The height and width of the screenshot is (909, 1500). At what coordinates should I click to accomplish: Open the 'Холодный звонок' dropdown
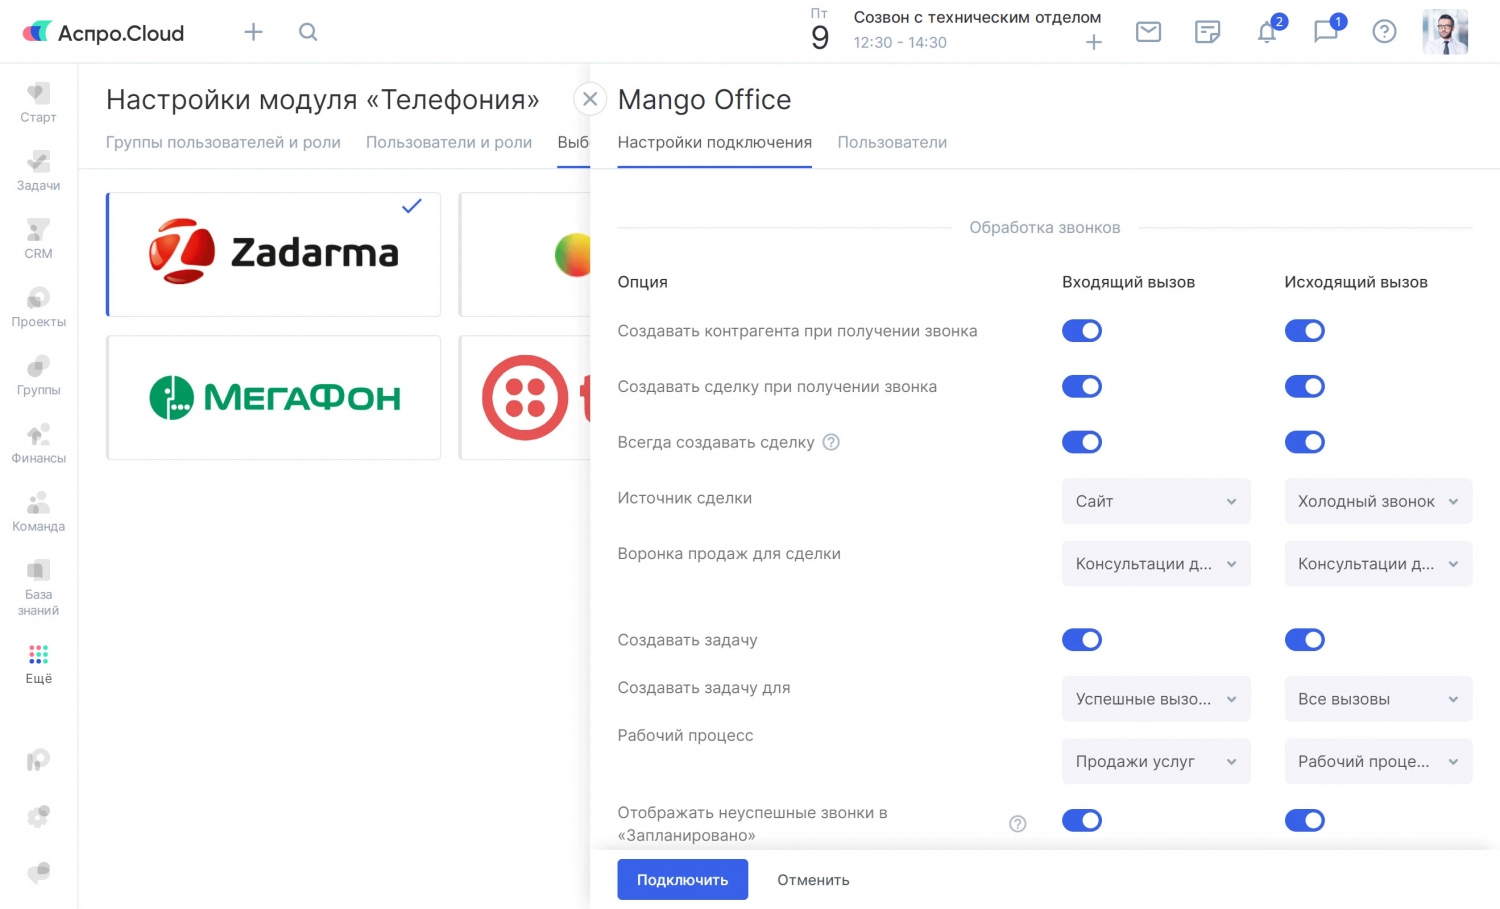(x=1377, y=502)
